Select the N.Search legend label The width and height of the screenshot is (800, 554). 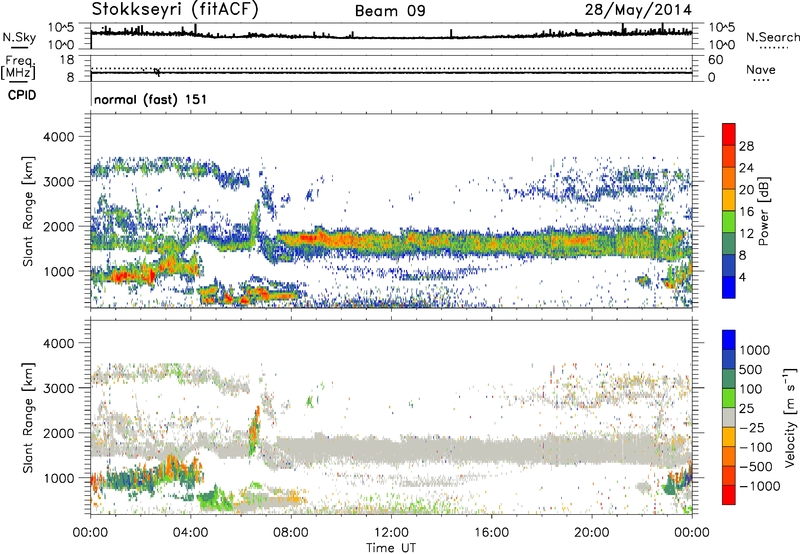pos(772,37)
